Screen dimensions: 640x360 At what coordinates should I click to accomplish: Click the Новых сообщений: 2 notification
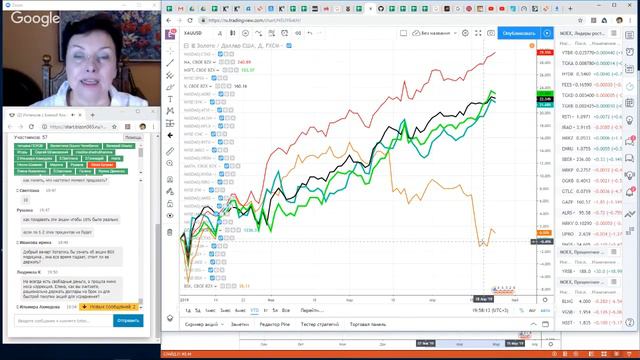click(109, 307)
